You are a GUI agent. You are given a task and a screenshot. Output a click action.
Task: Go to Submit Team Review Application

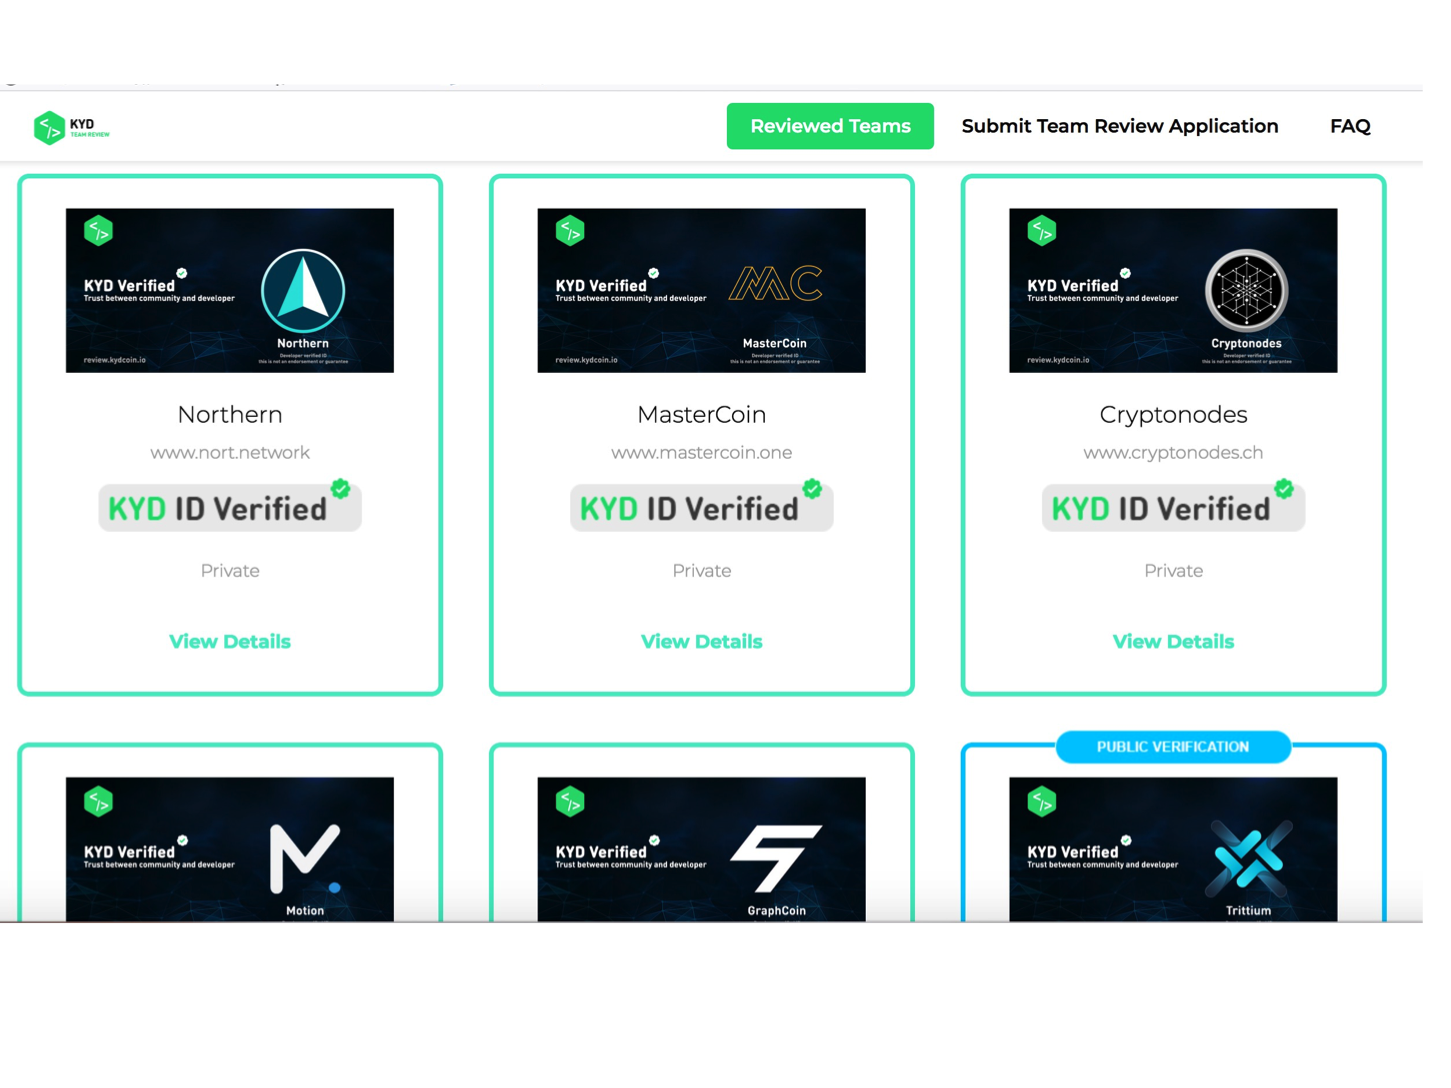1120,126
